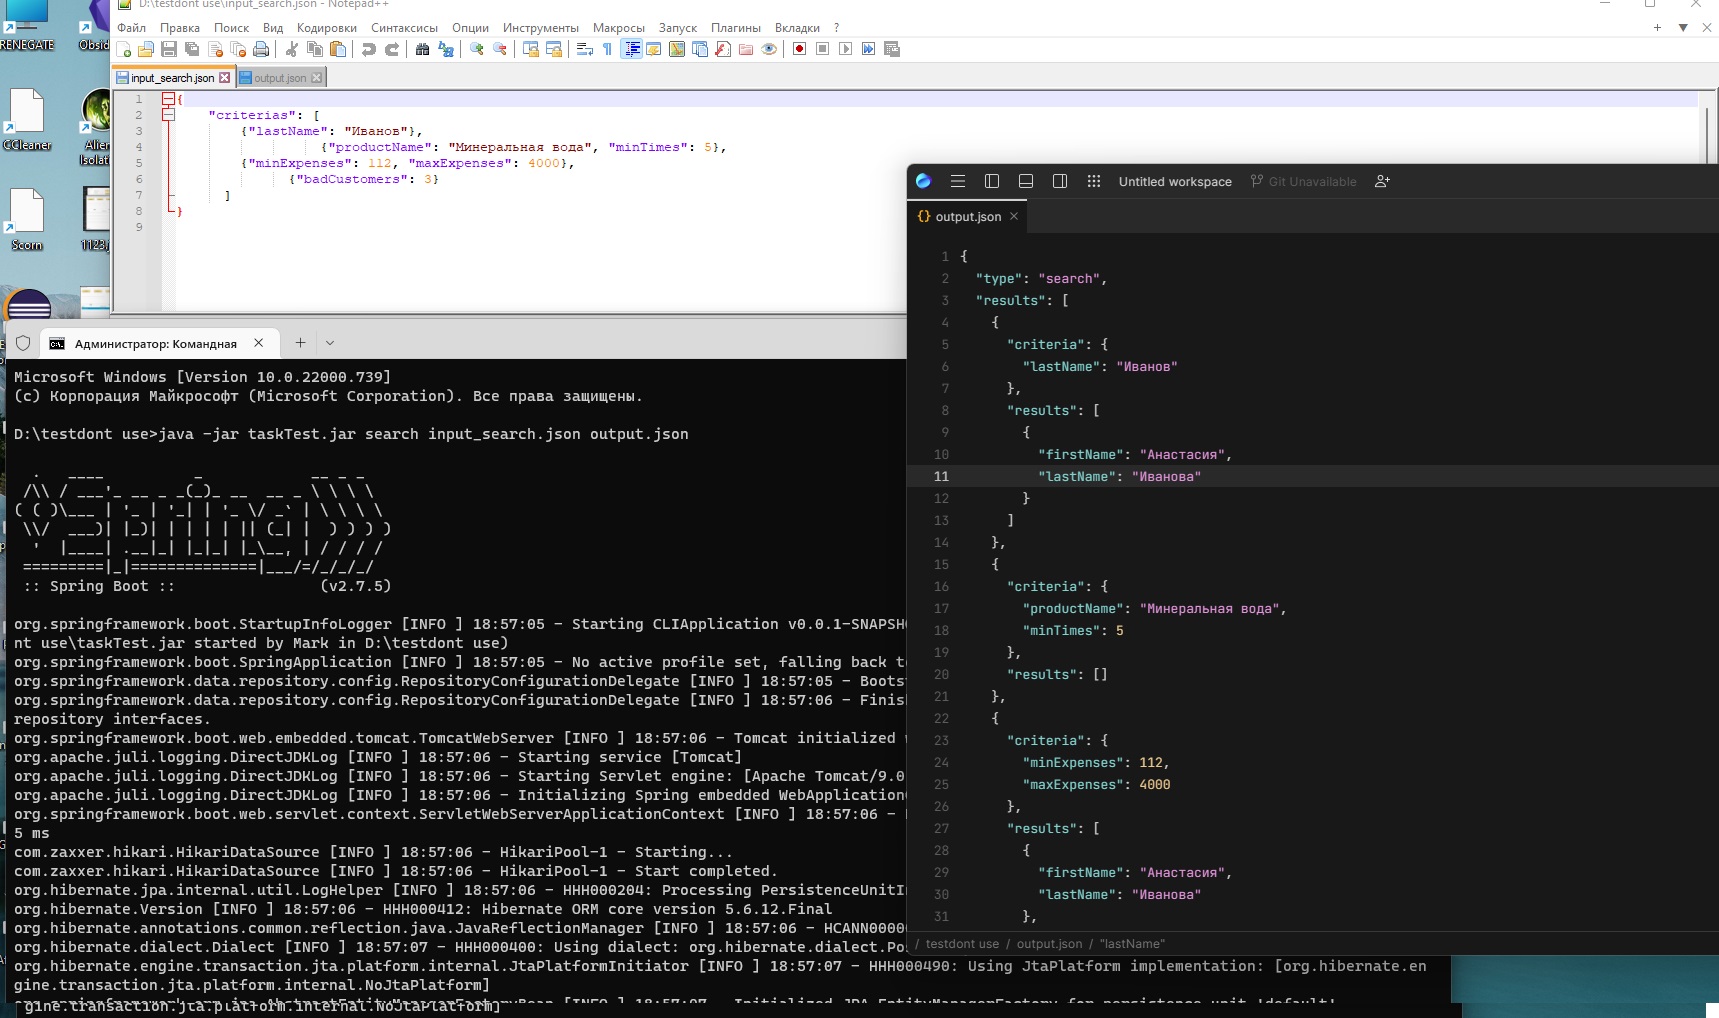
Task: Click the Git Unavailable status icon in Zed
Action: pyautogui.click(x=1302, y=181)
